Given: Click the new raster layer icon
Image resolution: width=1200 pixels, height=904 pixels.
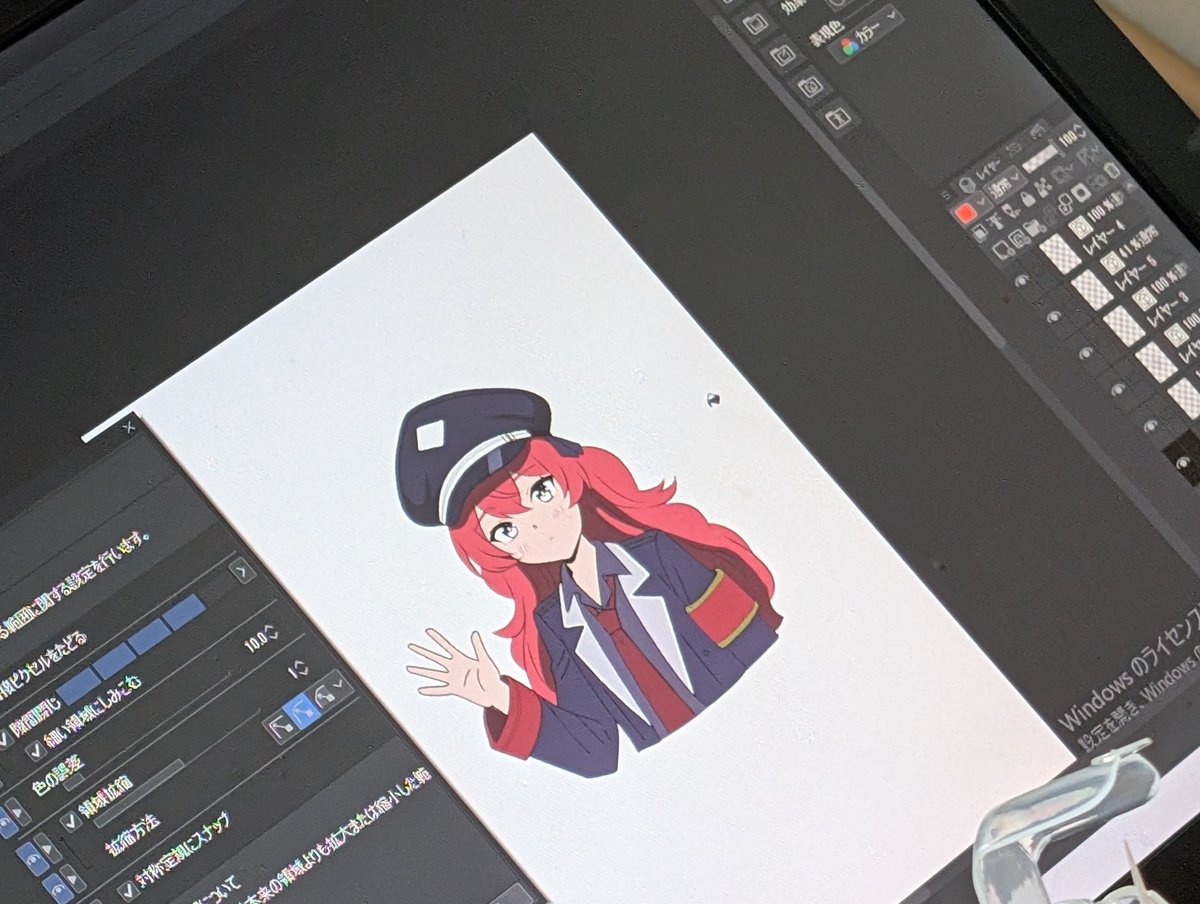Looking at the screenshot, I should (x=1003, y=251).
